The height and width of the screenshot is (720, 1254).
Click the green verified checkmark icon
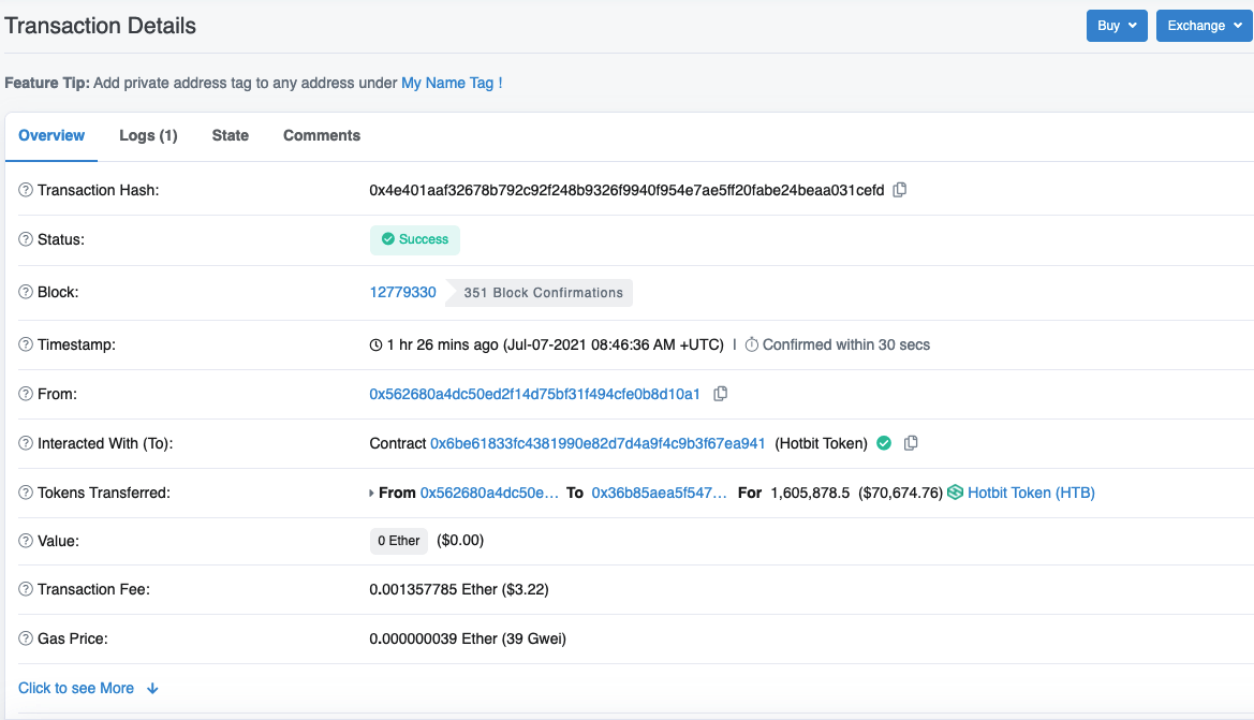click(x=884, y=443)
